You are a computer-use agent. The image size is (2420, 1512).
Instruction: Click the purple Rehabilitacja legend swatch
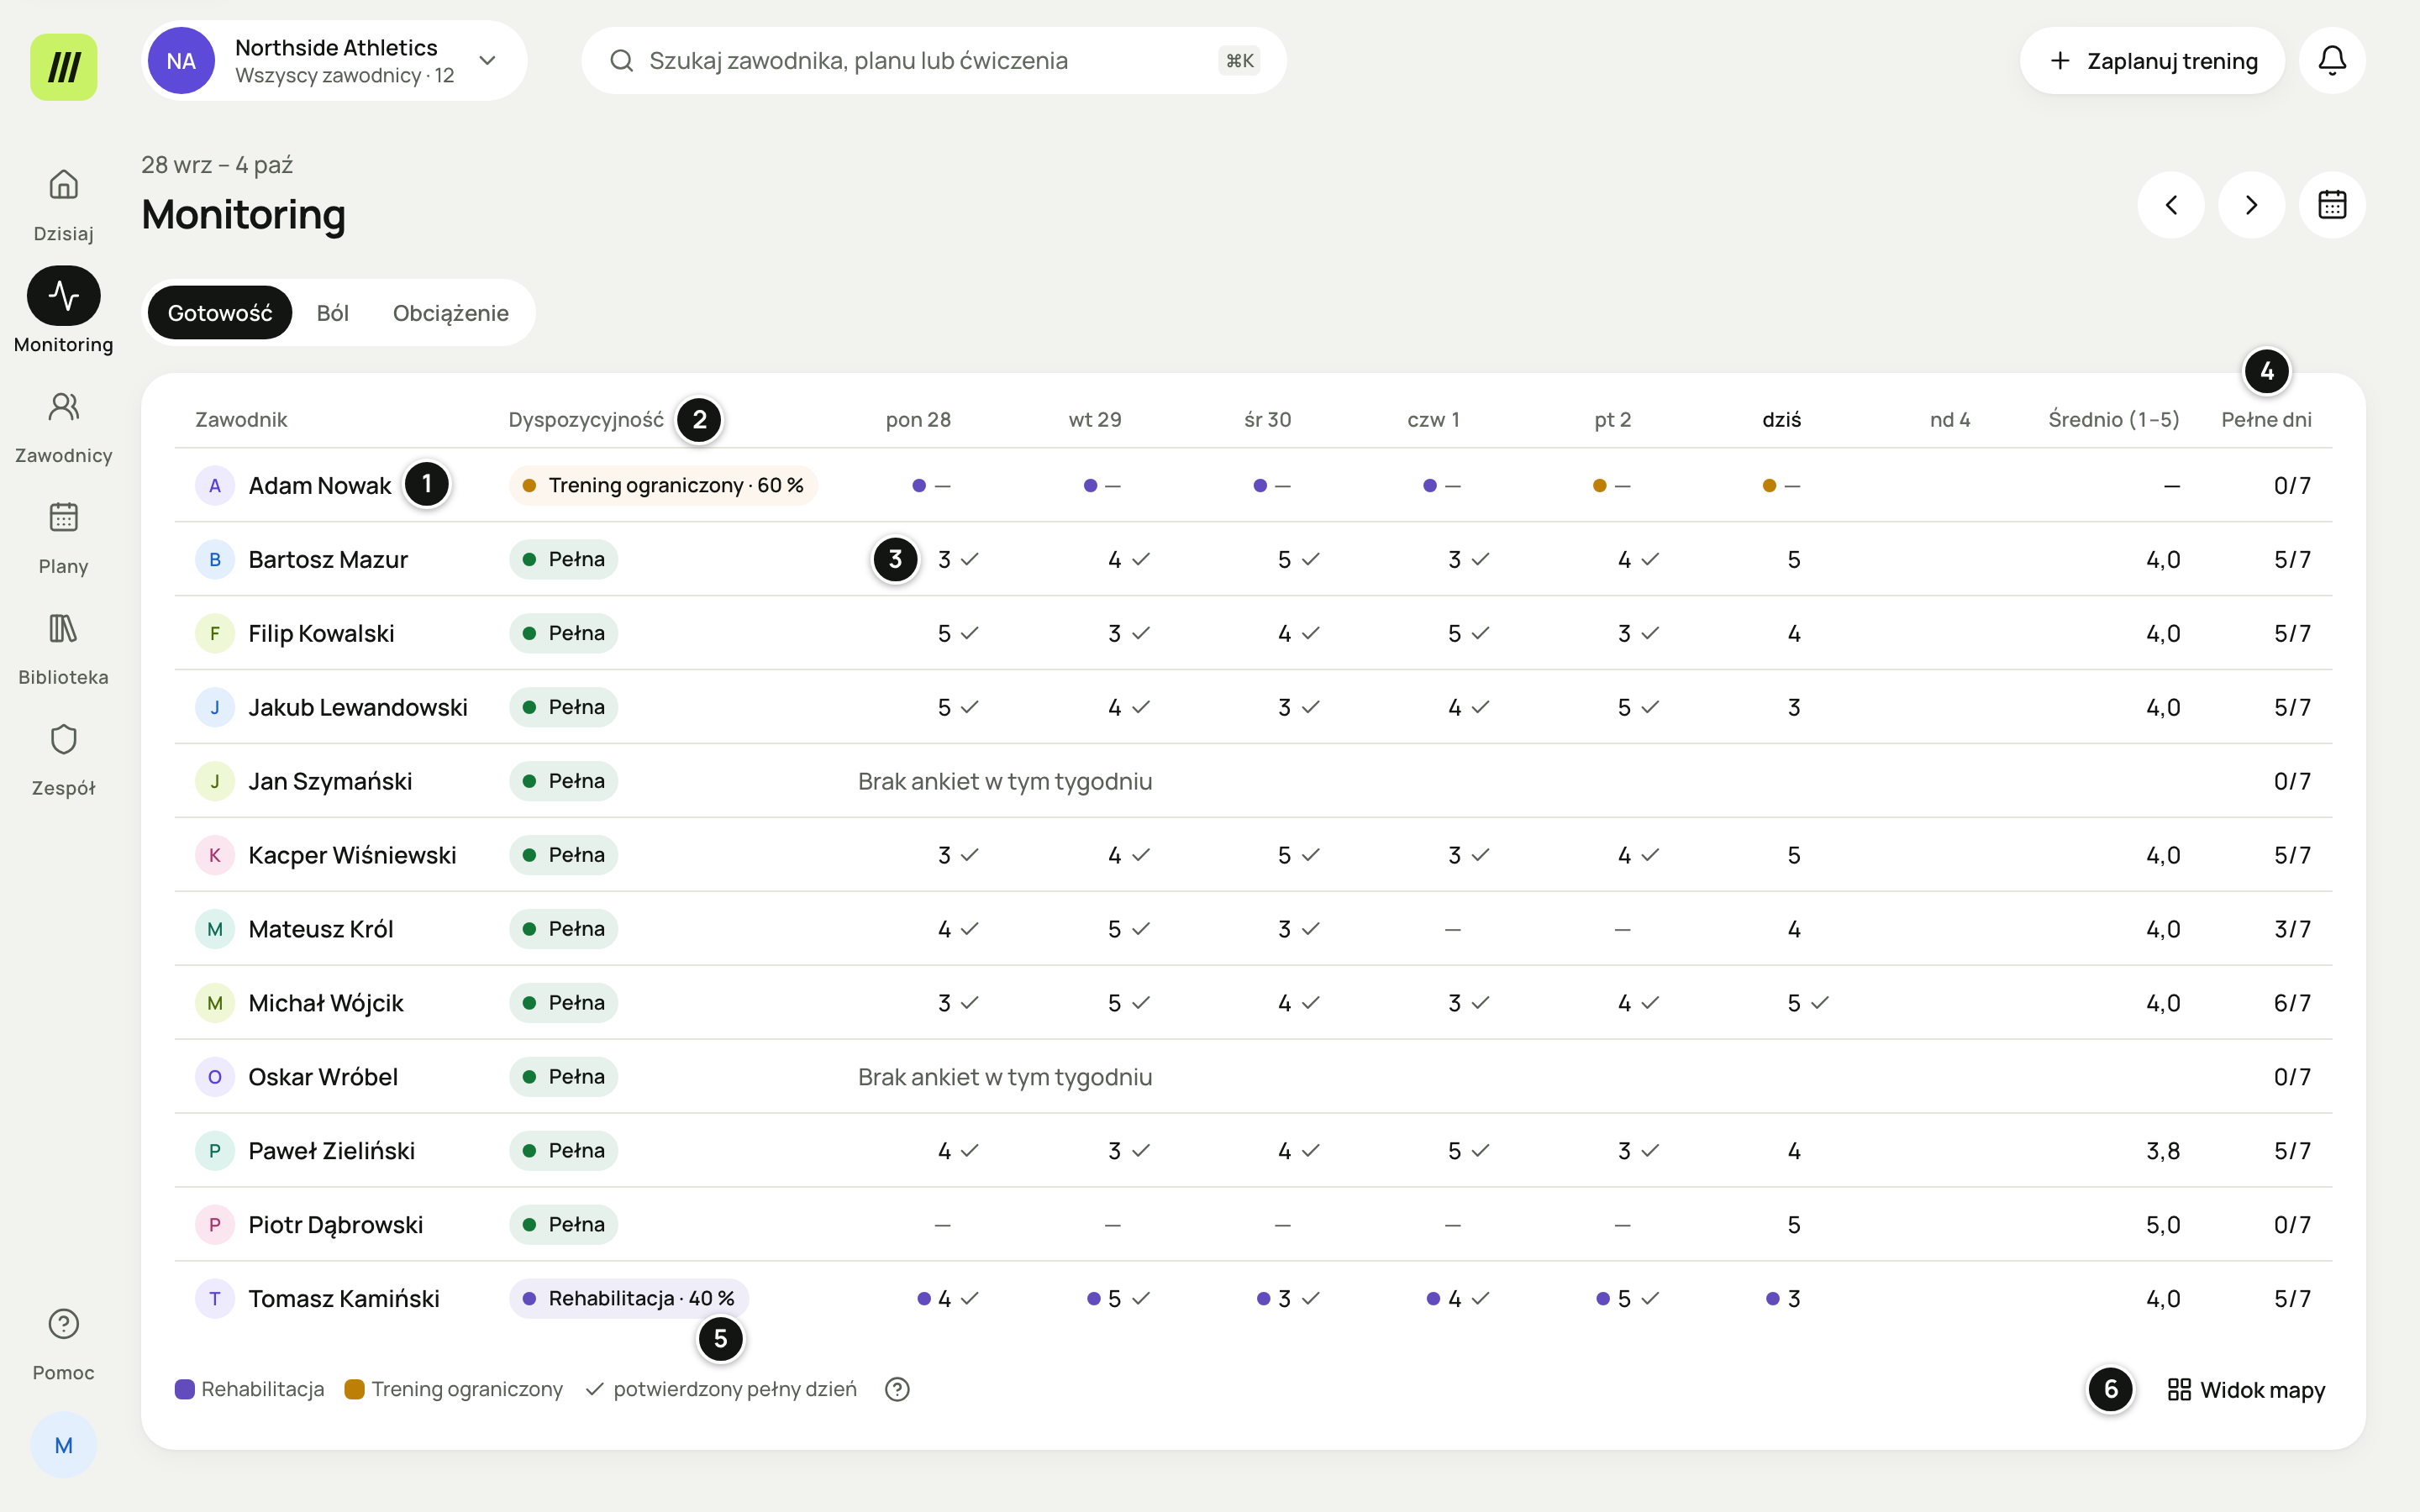pyautogui.click(x=184, y=1389)
